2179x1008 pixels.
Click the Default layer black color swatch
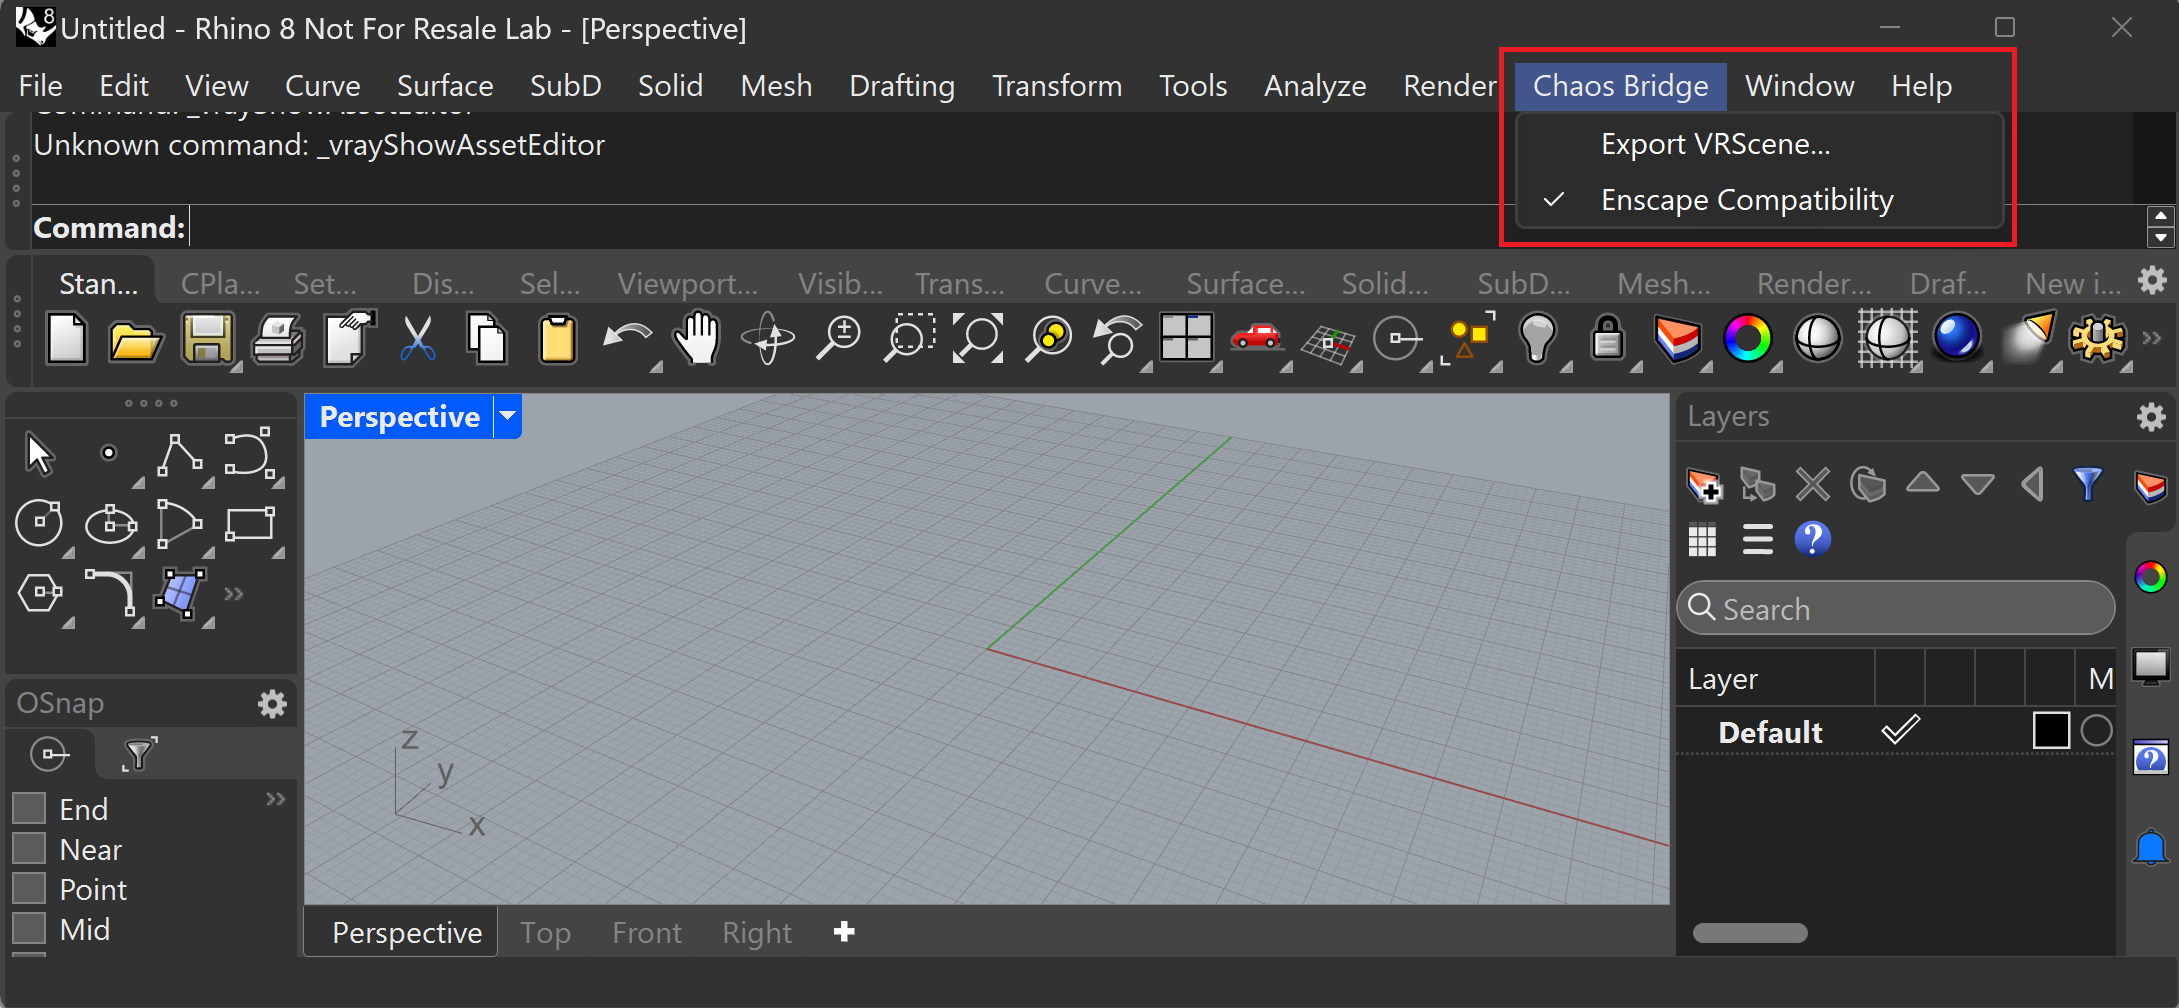(2051, 730)
